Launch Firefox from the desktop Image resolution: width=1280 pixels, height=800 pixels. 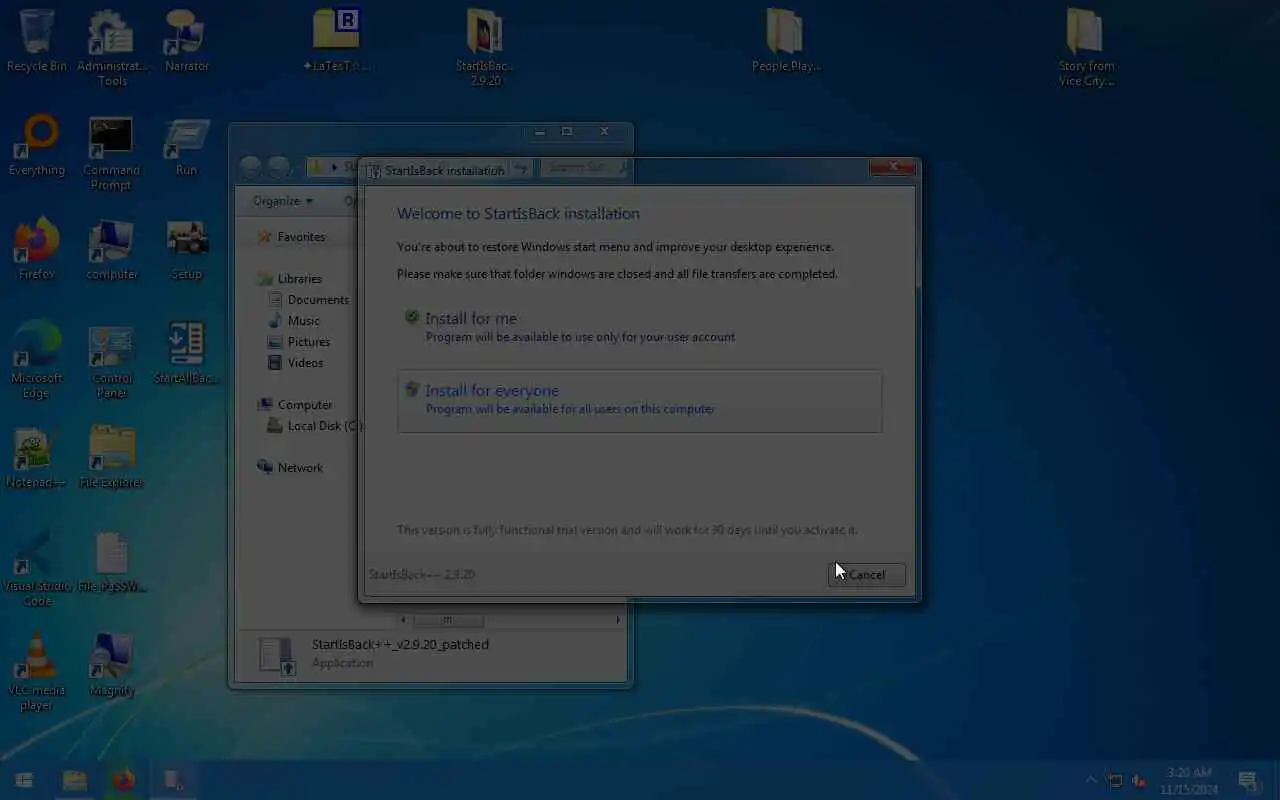click(x=37, y=249)
